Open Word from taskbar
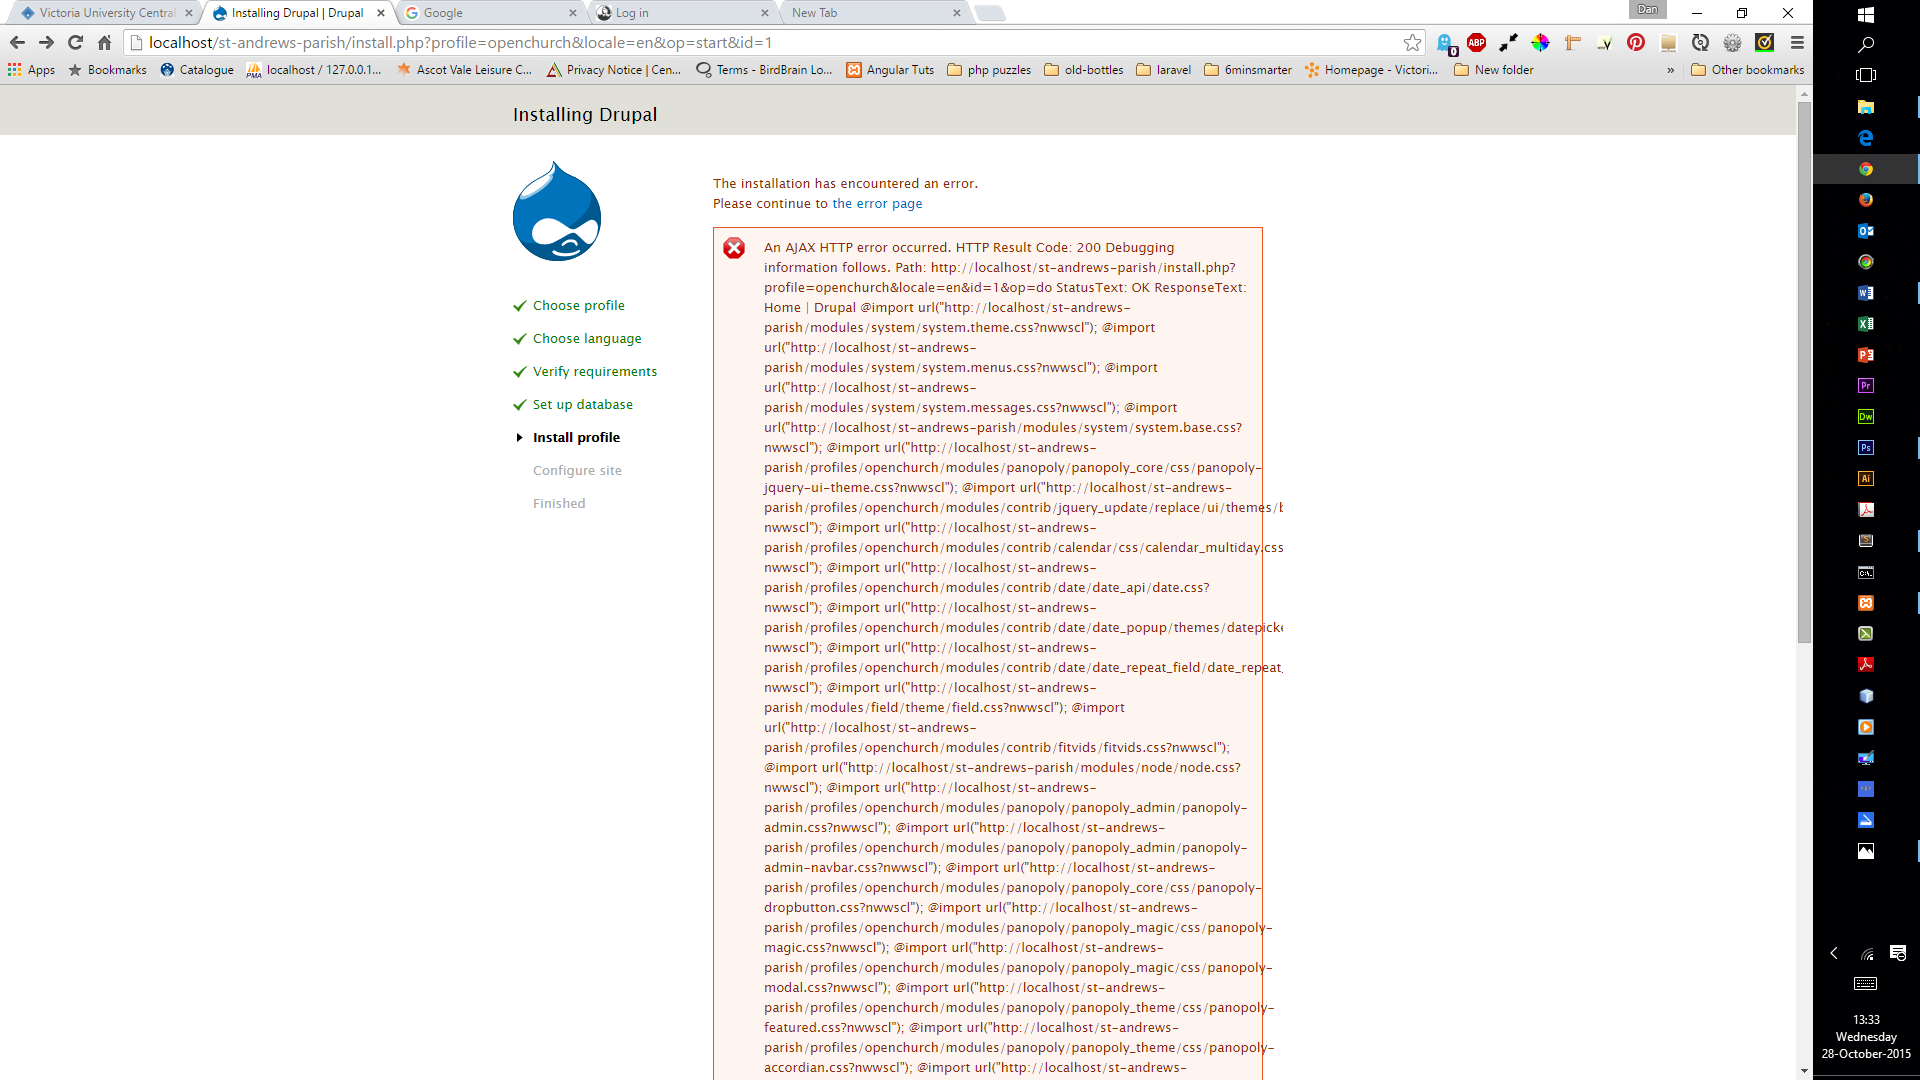1920x1080 pixels. 1866,293
